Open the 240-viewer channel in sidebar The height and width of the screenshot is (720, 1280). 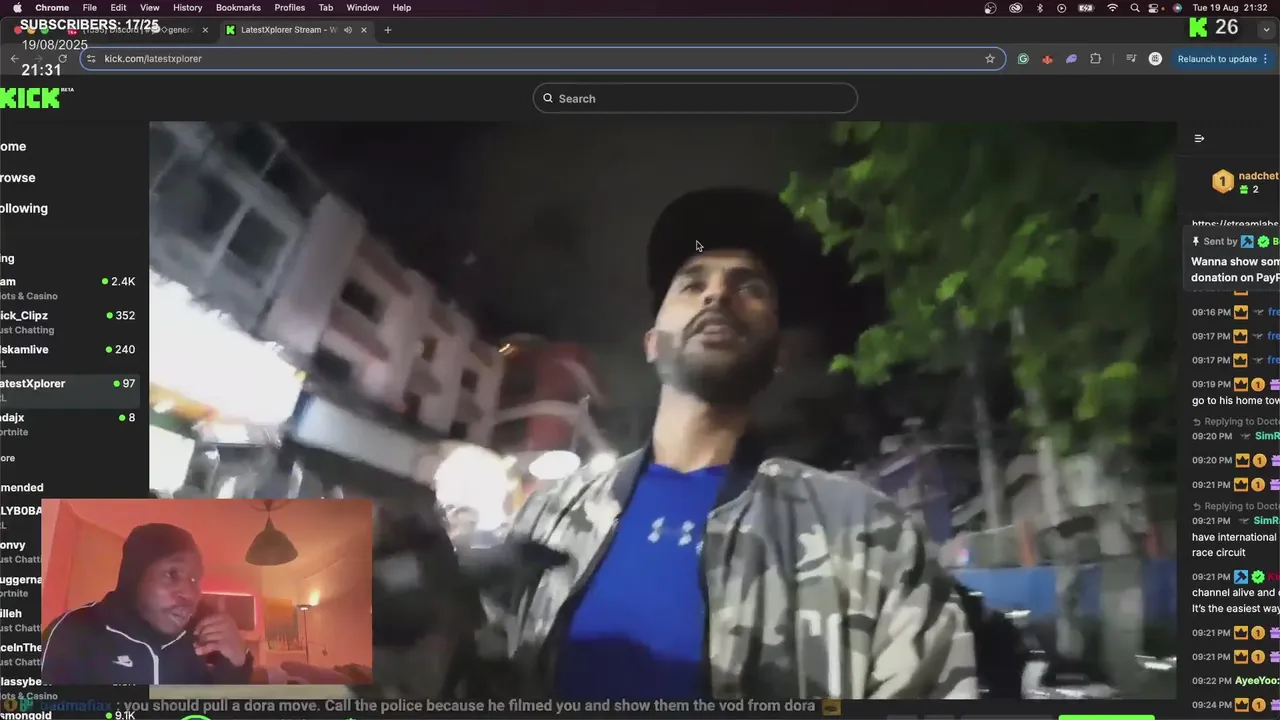point(68,356)
